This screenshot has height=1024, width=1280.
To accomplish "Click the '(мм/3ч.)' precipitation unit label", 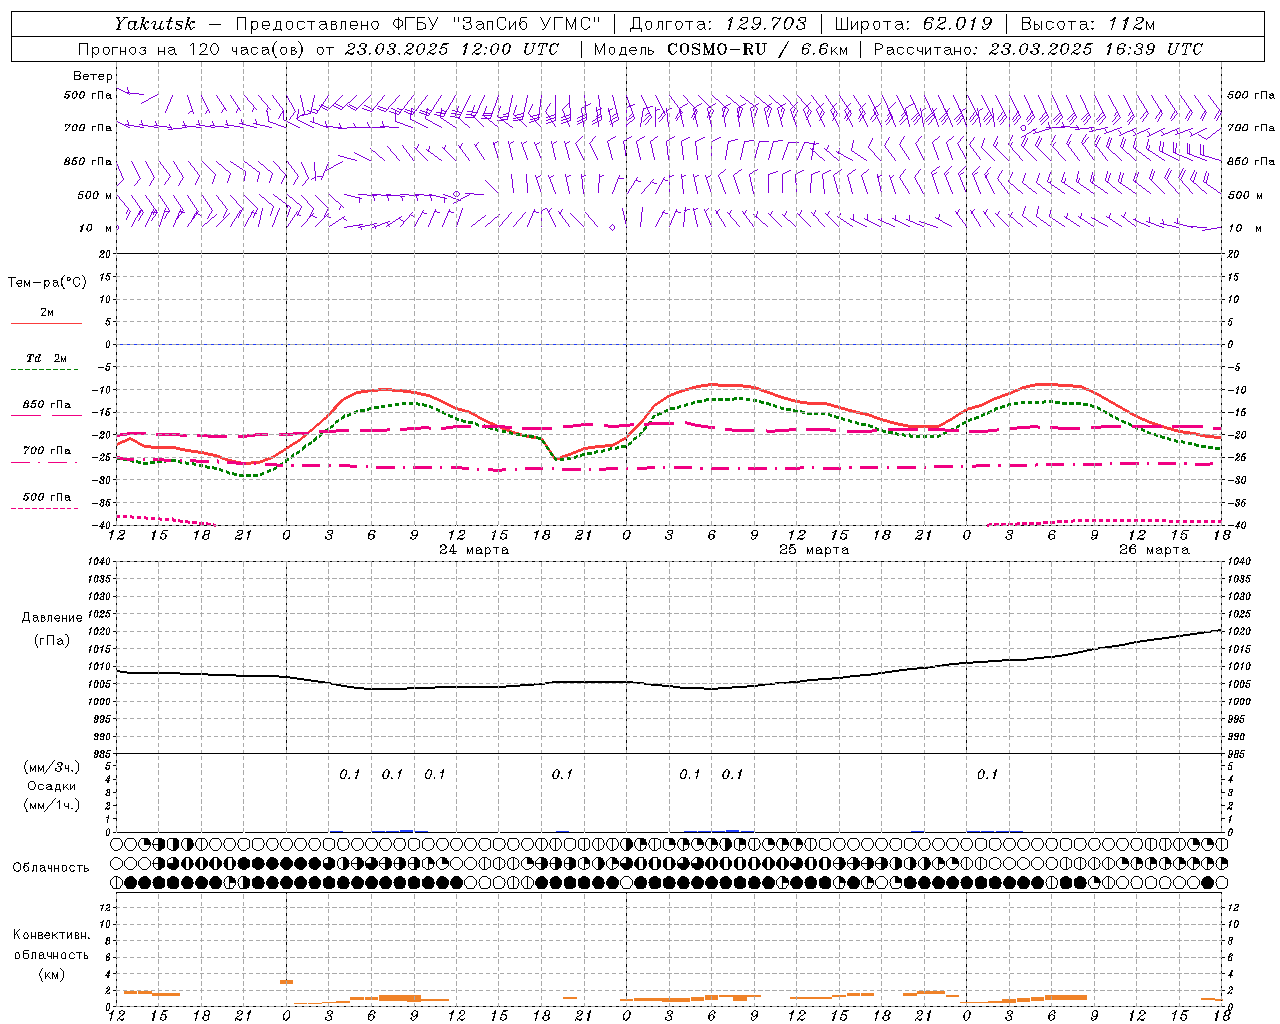I will coord(52,767).
